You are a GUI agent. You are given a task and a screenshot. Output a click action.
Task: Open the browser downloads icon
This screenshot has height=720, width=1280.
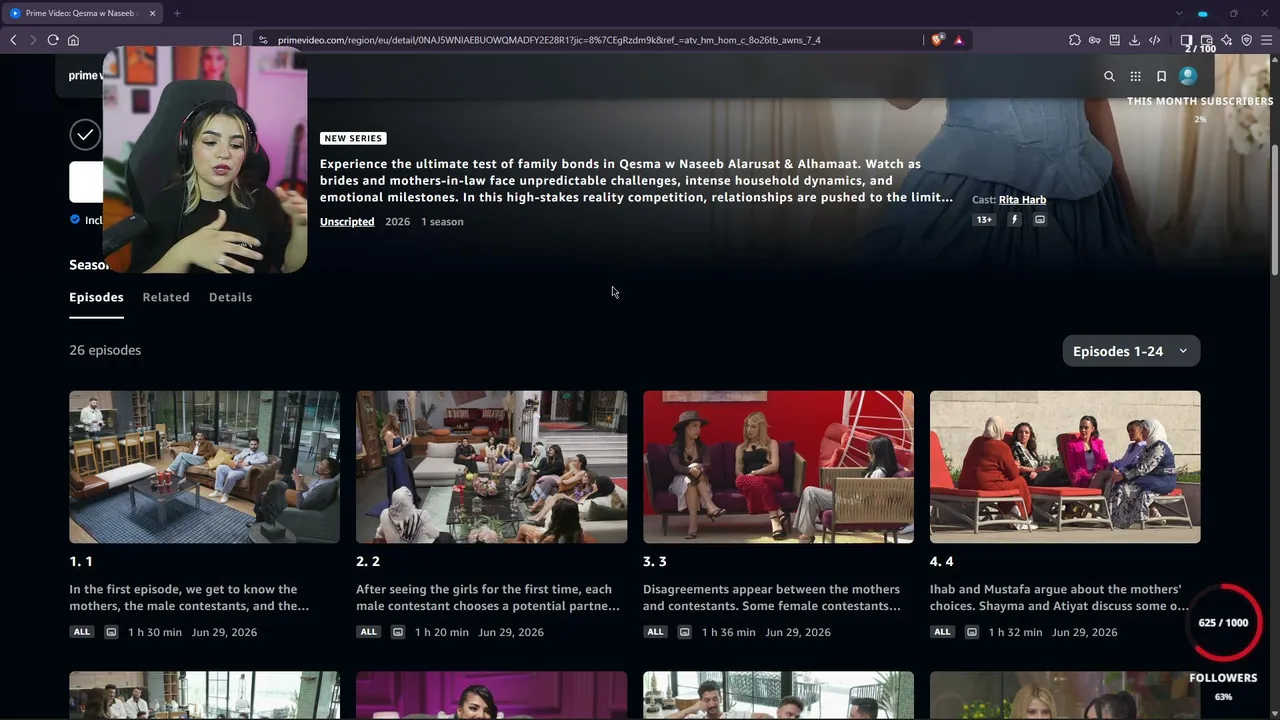1135,40
